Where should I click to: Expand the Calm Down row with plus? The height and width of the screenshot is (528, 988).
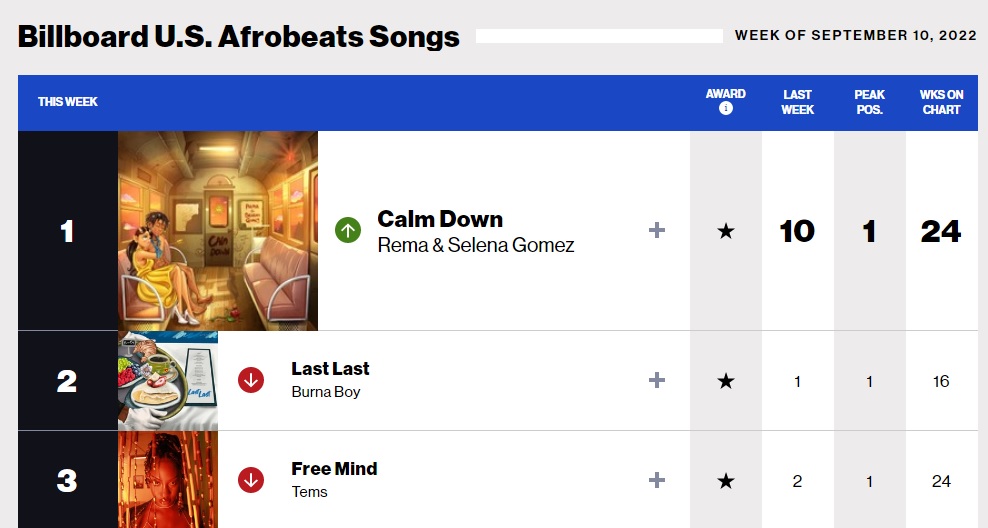657,231
